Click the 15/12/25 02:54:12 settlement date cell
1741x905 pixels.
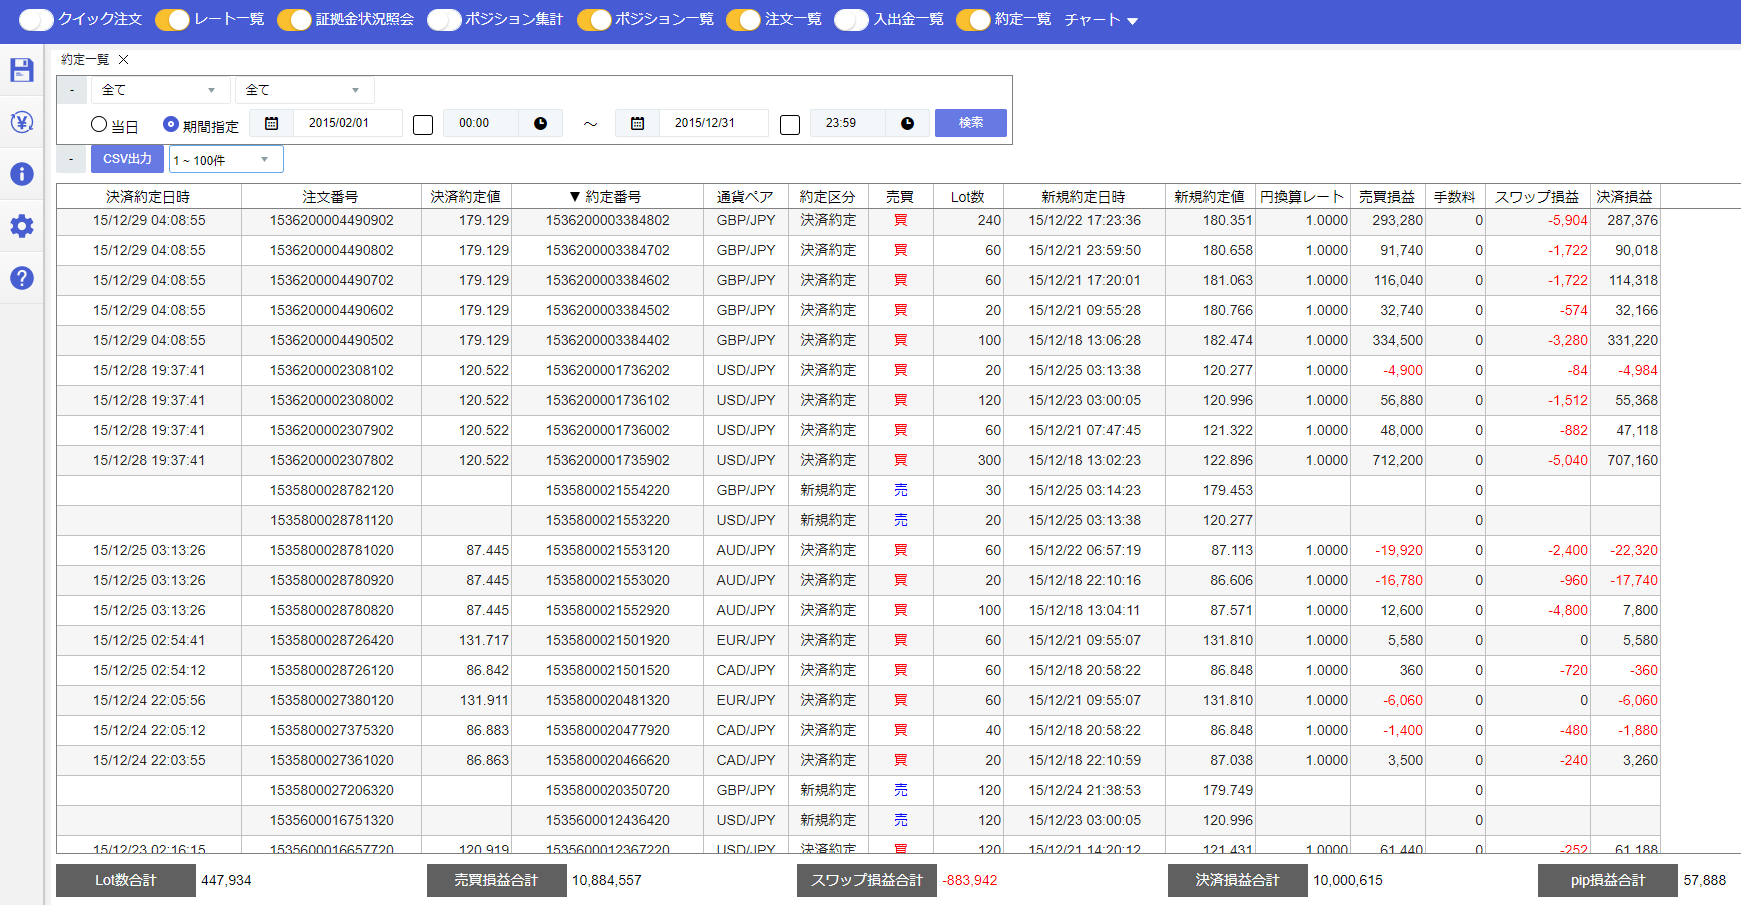(149, 670)
